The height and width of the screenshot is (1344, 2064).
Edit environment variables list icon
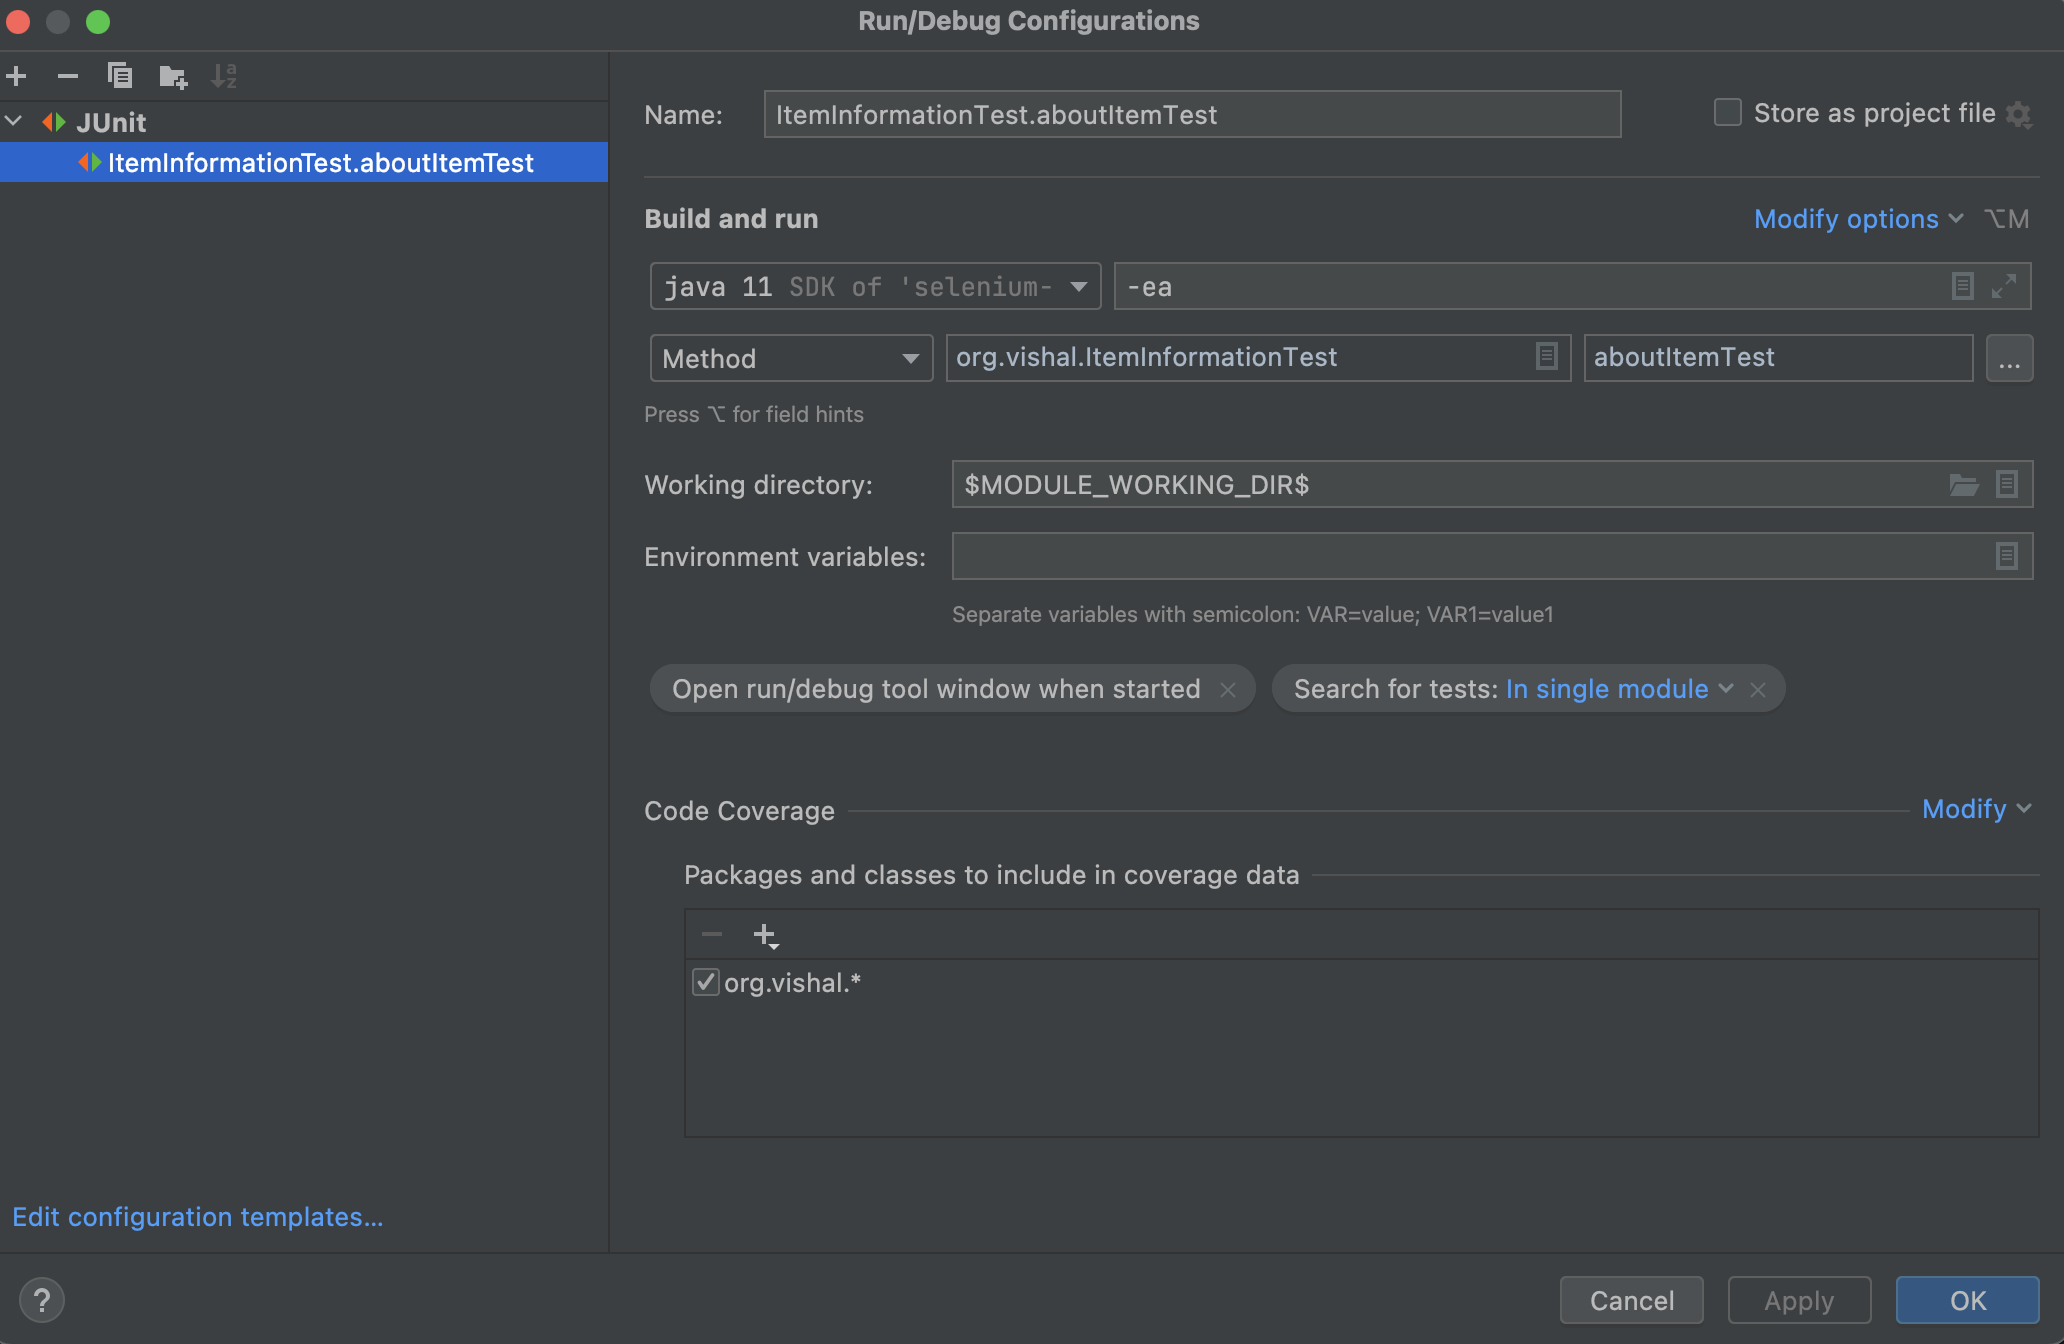tap(2007, 556)
